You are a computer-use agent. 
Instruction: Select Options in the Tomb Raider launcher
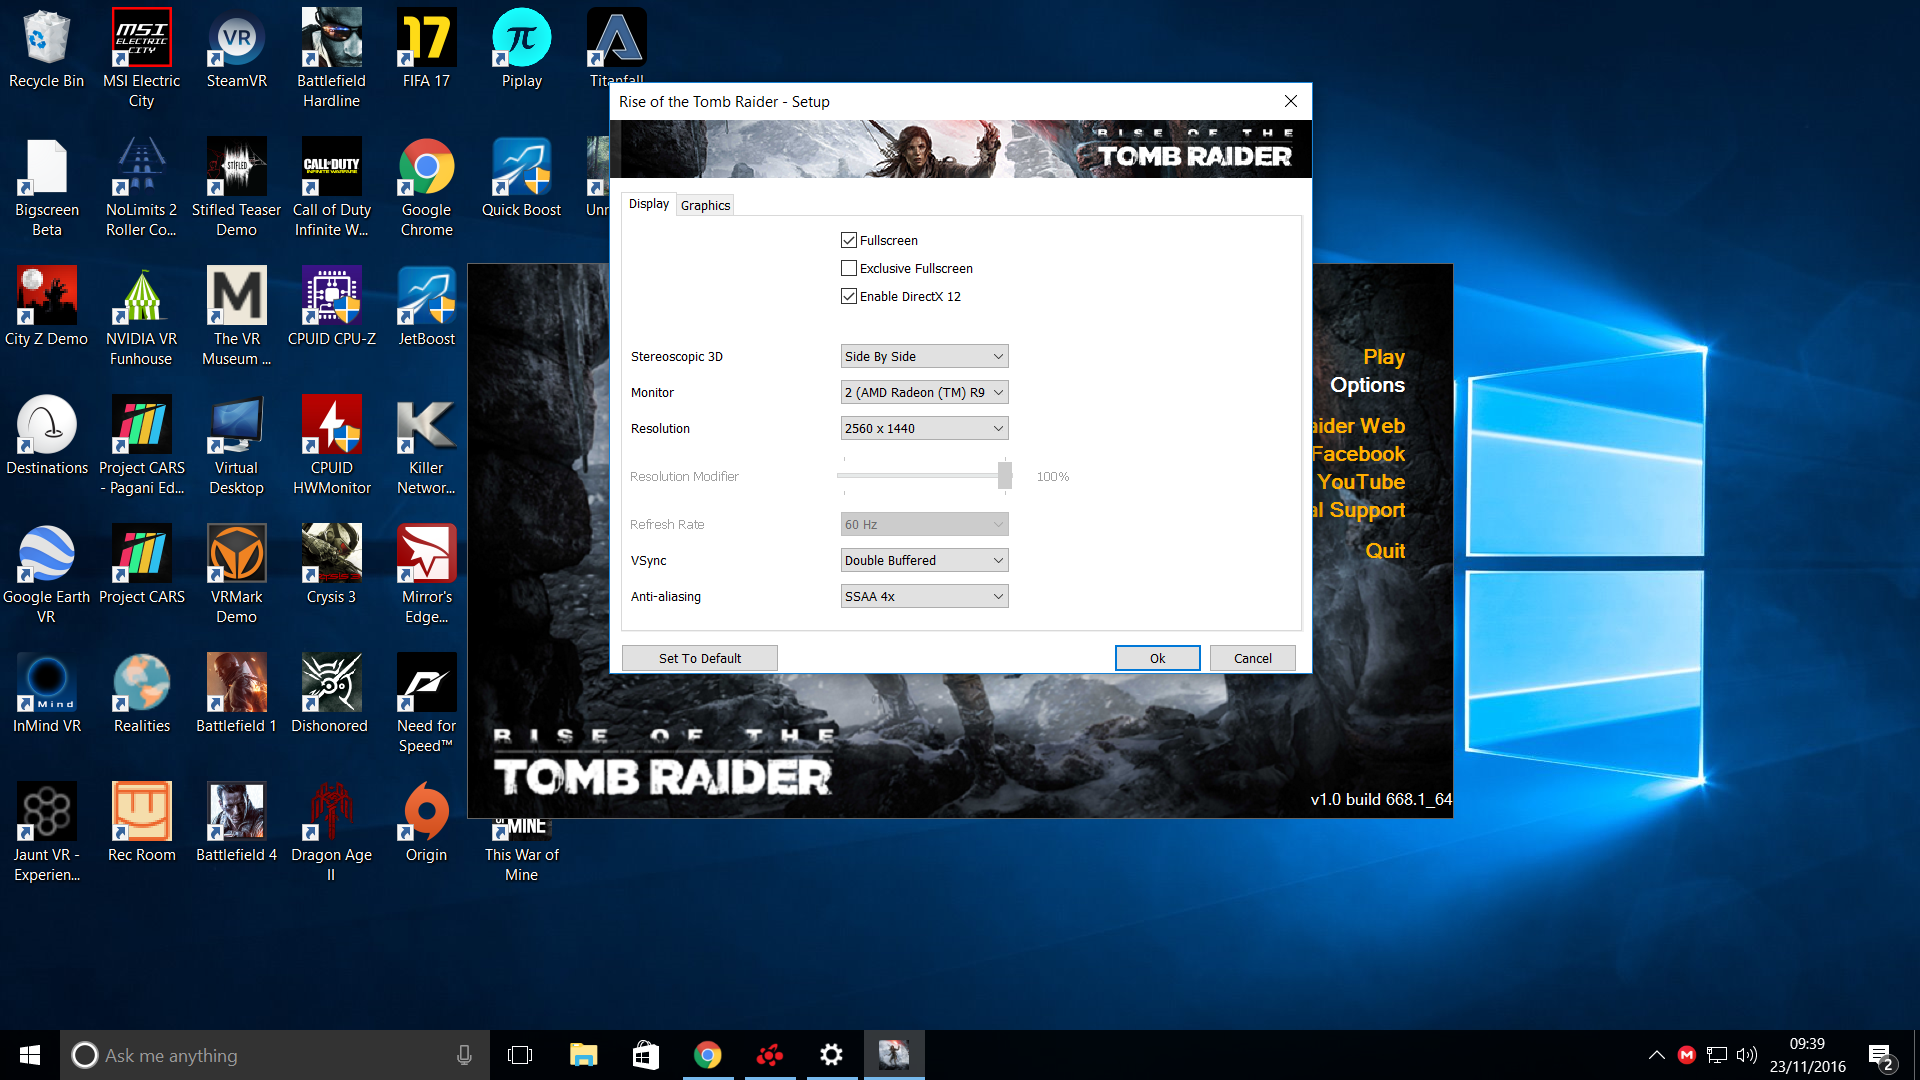click(x=1367, y=385)
